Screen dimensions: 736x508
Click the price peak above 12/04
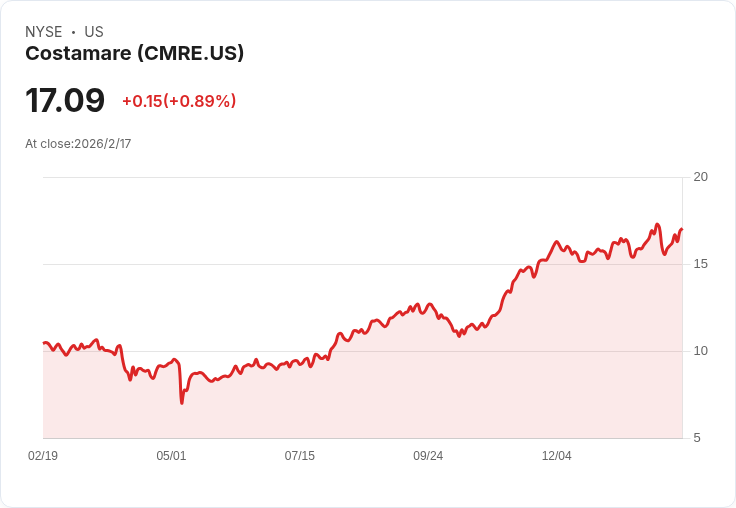click(x=557, y=242)
